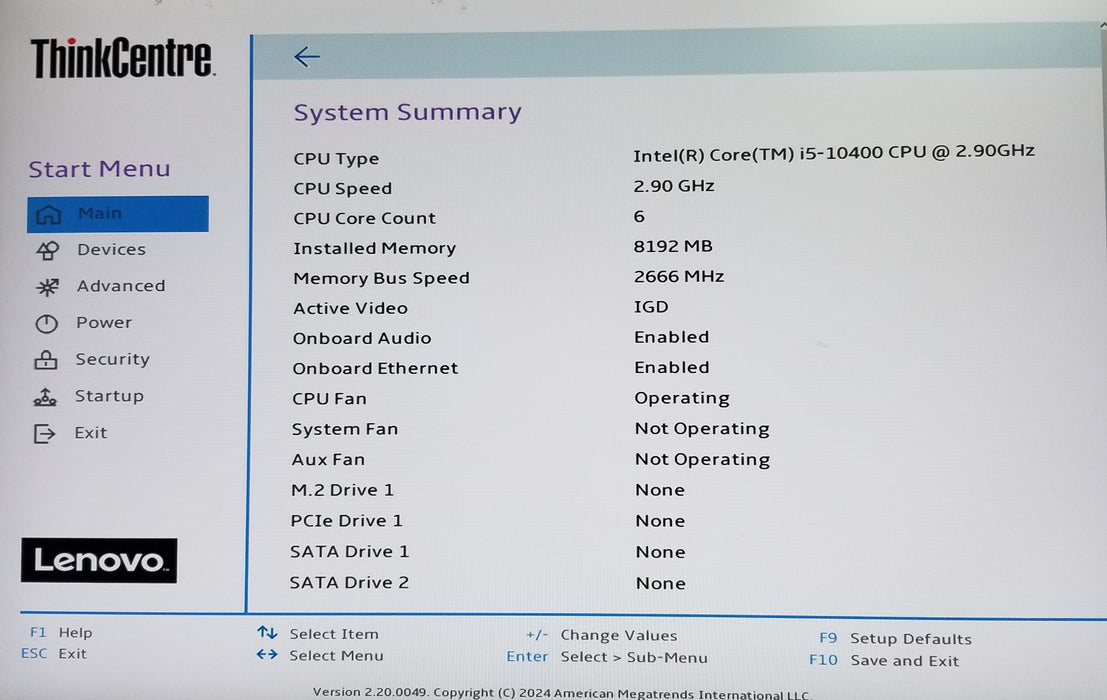1107x700 pixels.
Task: Click Enabled value for Onboard Ethernet
Action: coord(671,368)
